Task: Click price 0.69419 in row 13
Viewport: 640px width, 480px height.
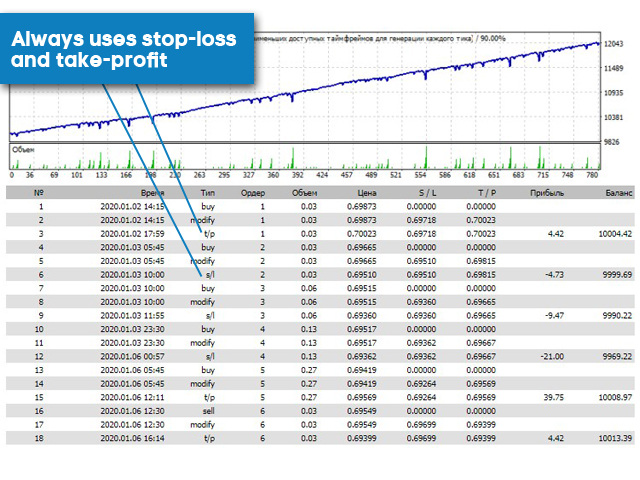Action: pyautogui.click(x=362, y=370)
